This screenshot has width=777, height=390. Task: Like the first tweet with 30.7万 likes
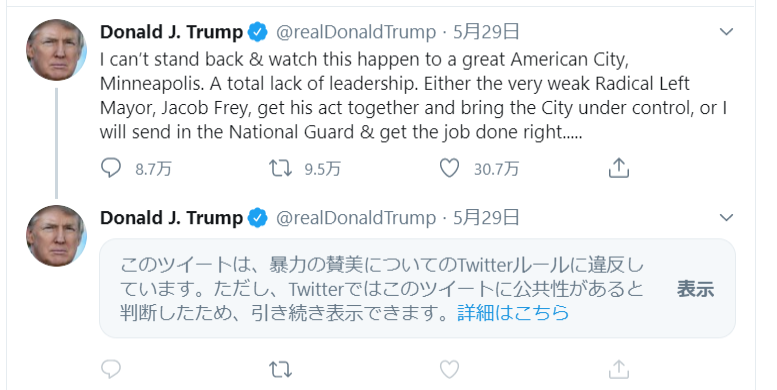click(x=449, y=168)
